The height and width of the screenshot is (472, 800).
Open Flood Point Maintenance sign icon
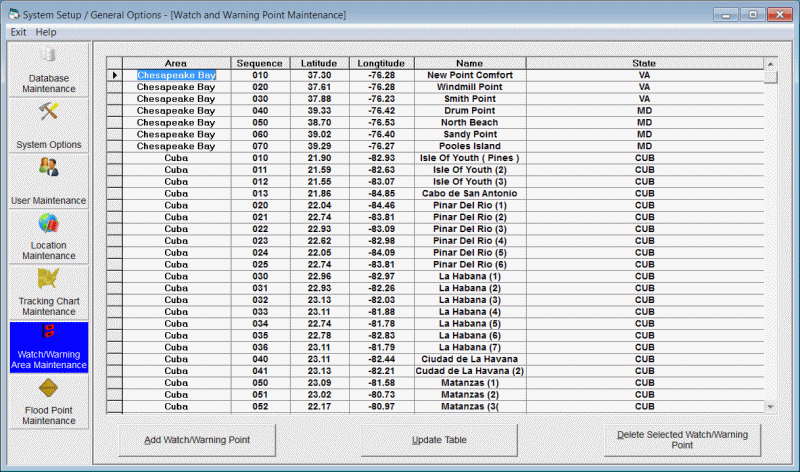(x=48, y=388)
